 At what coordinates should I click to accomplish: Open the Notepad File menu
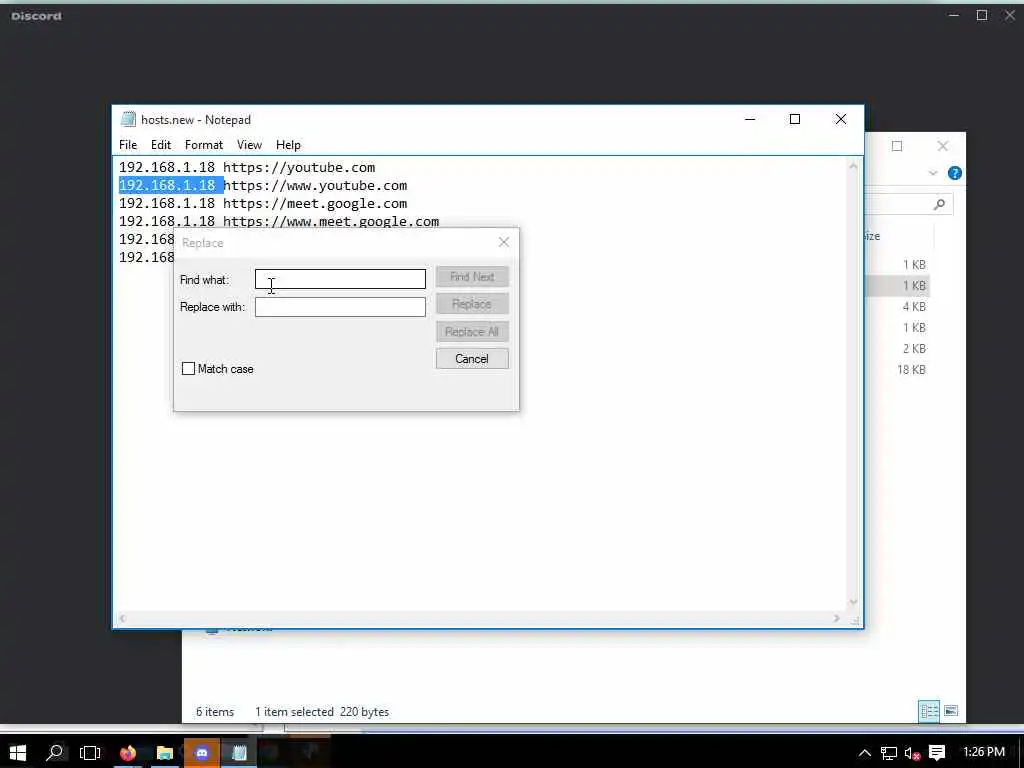coord(128,145)
